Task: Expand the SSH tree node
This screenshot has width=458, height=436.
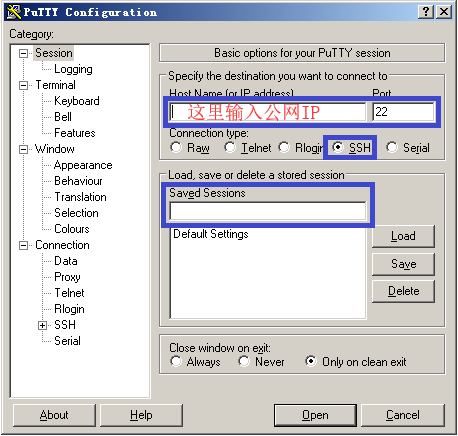Action: [x=42, y=325]
